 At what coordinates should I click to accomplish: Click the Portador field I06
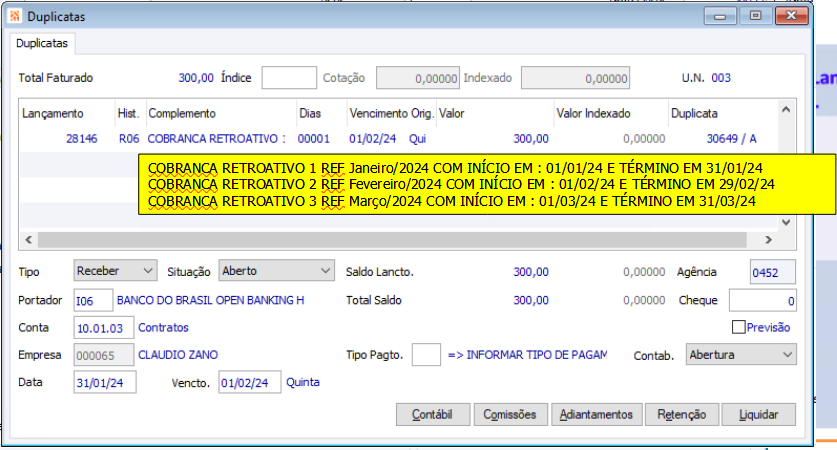pyautogui.click(x=93, y=301)
